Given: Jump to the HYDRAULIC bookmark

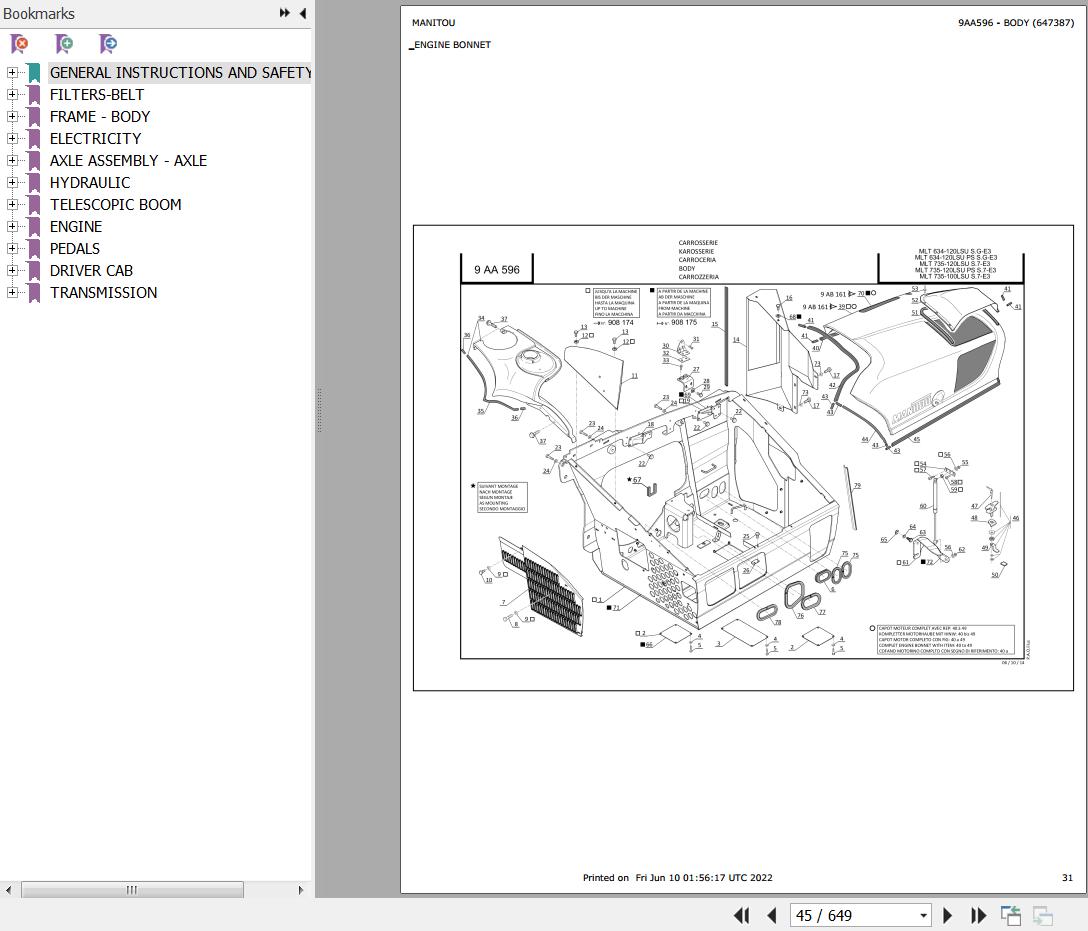Looking at the screenshot, I should (x=90, y=182).
